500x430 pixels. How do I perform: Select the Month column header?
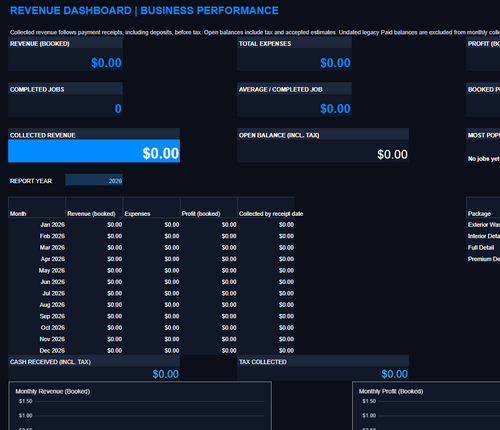point(37,207)
